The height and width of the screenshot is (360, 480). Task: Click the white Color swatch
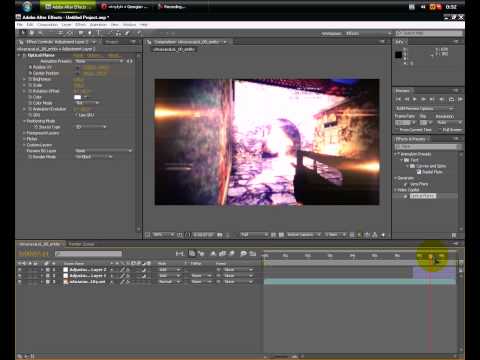pos(78,97)
